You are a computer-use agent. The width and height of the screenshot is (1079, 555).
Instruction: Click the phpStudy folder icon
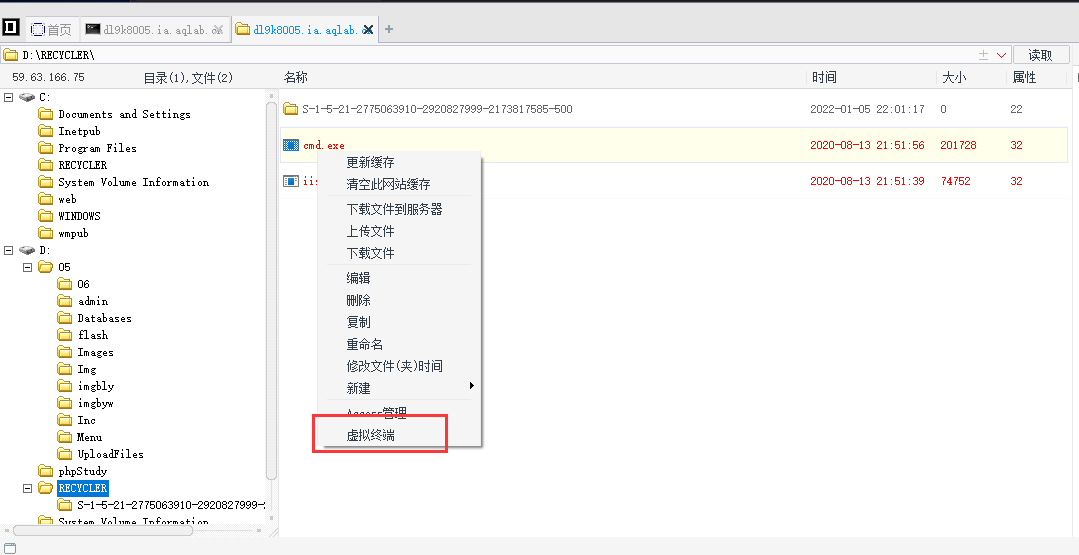click(x=46, y=471)
